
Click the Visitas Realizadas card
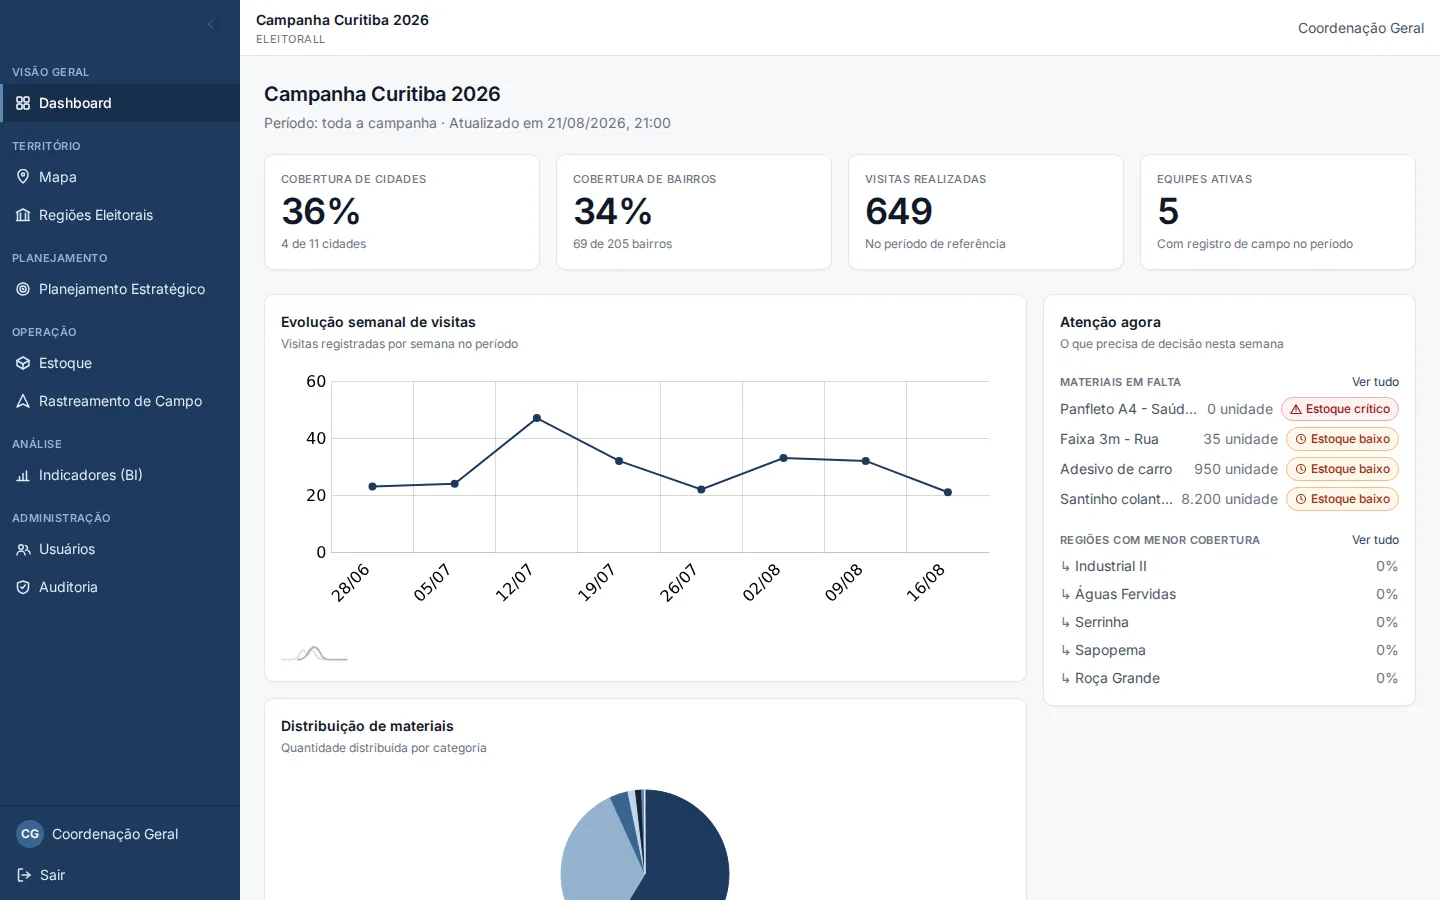(x=986, y=212)
